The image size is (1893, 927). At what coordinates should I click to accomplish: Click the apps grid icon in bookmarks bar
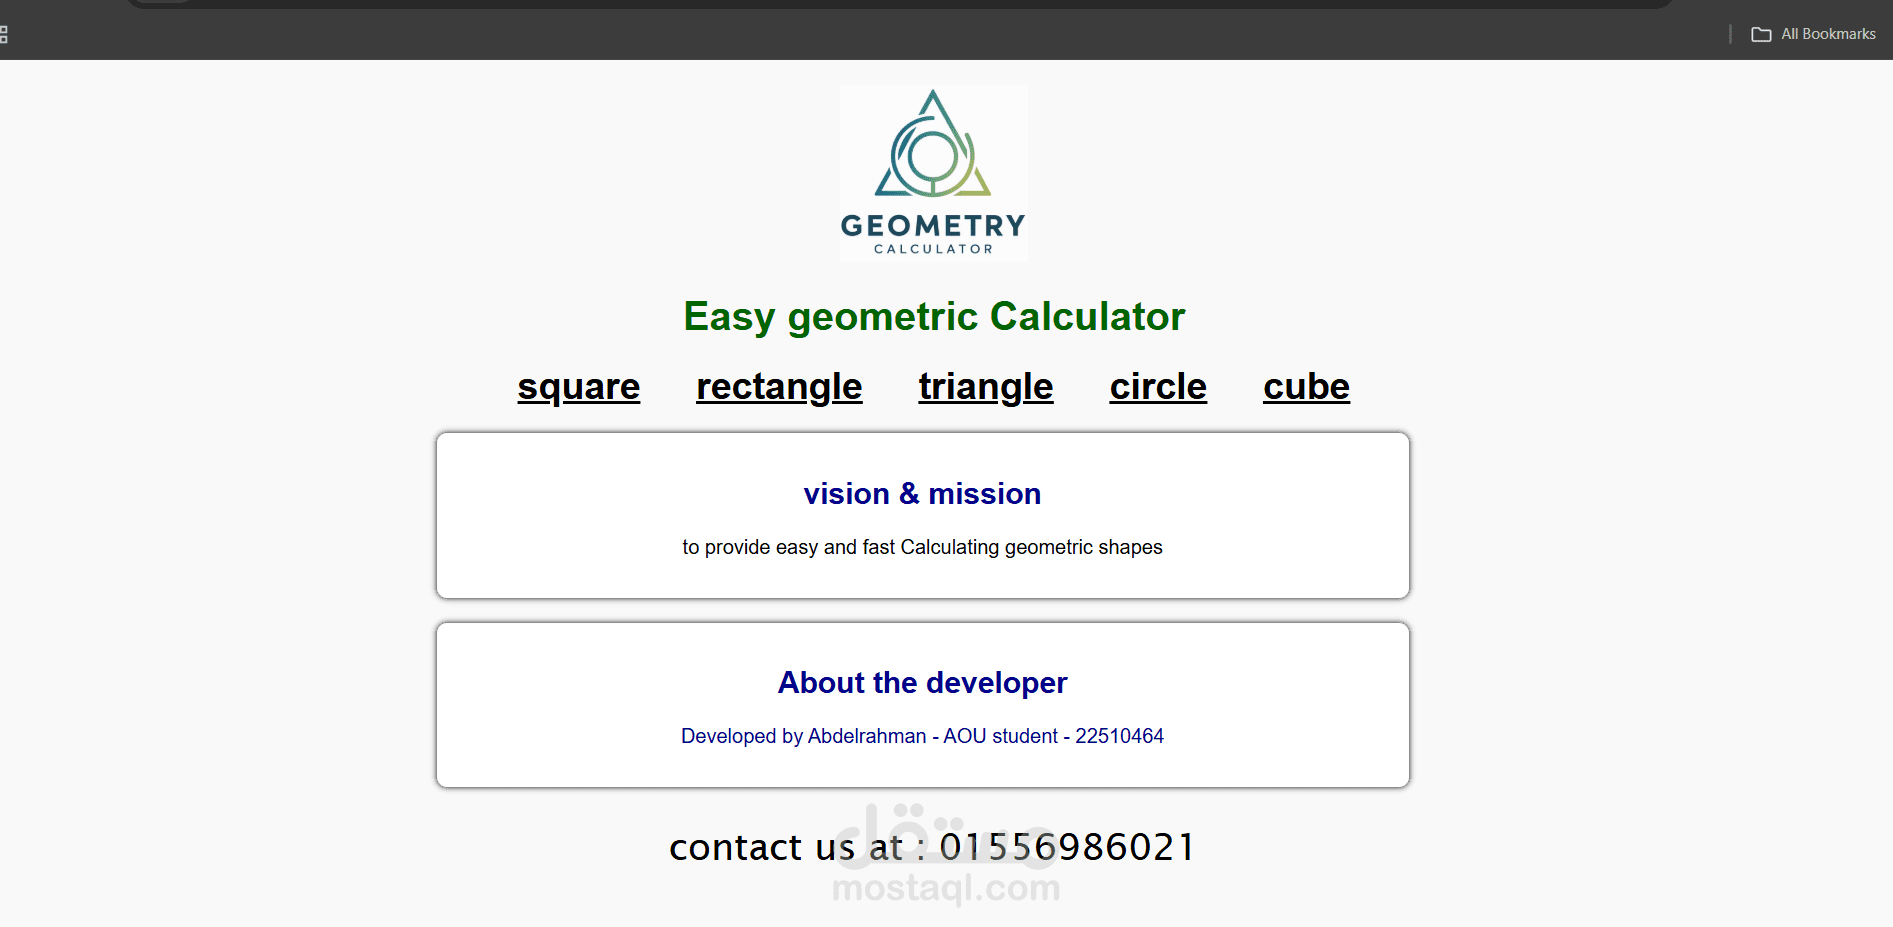[3, 35]
